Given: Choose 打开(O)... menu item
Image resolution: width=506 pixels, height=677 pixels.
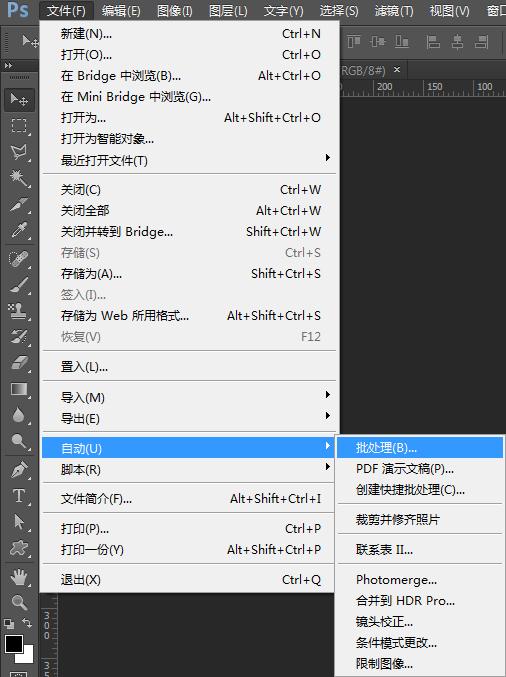Looking at the screenshot, I should point(189,55).
